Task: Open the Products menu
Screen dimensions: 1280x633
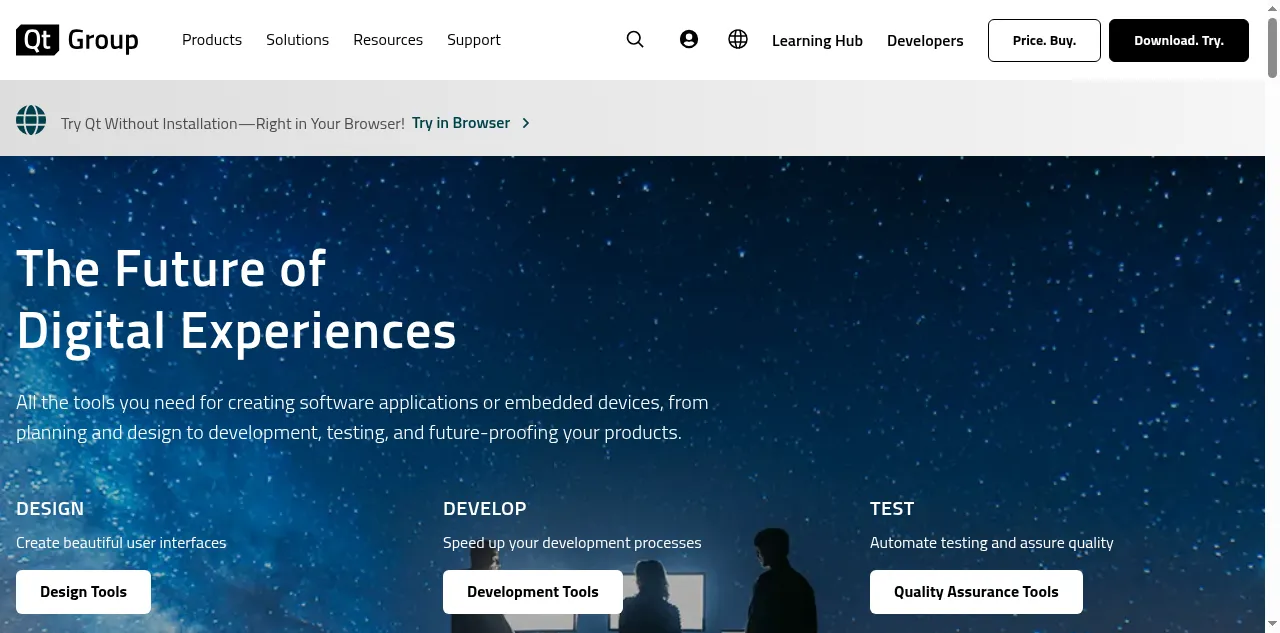Action: [x=212, y=40]
